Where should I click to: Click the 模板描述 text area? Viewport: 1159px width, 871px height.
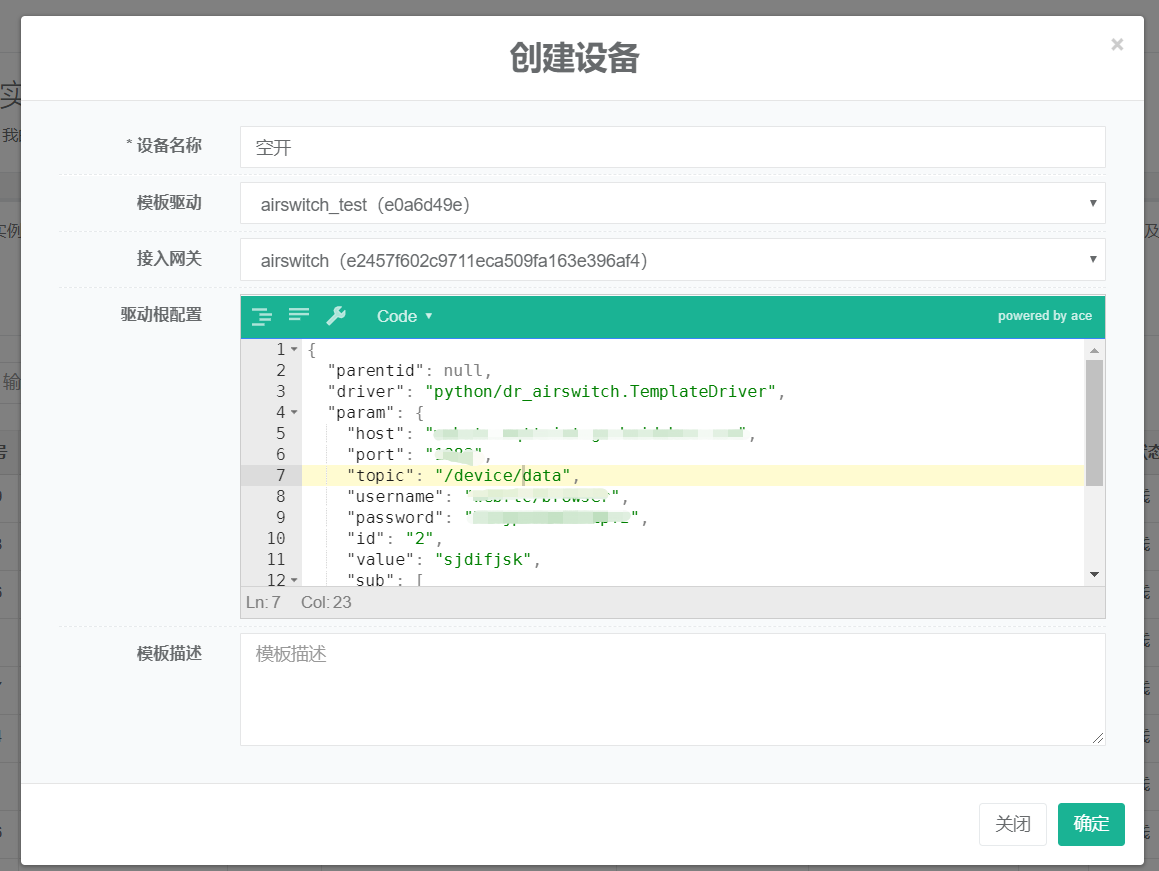pyautogui.click(x=672, y=689)
